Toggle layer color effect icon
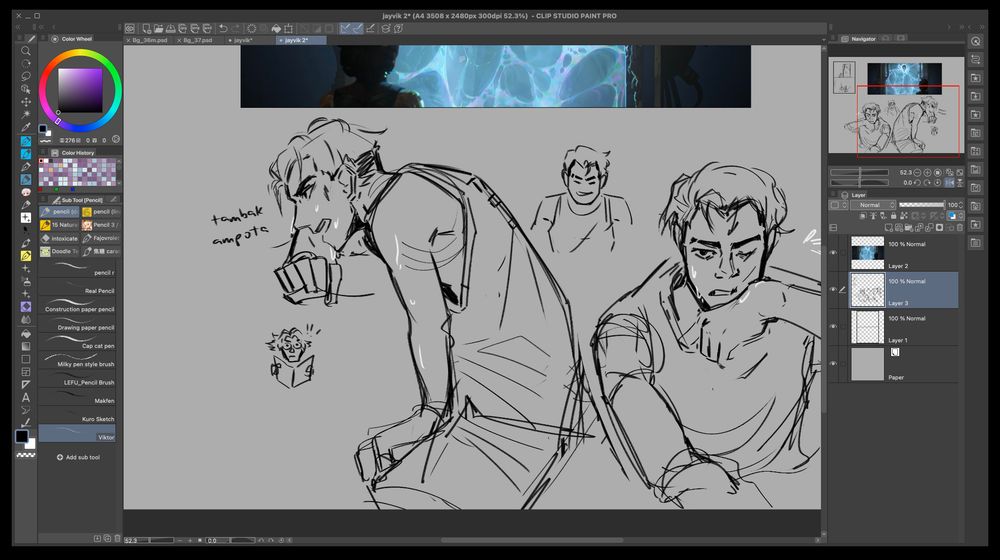The width and height of the screenshot is (1000, 560). coord(951,216)
